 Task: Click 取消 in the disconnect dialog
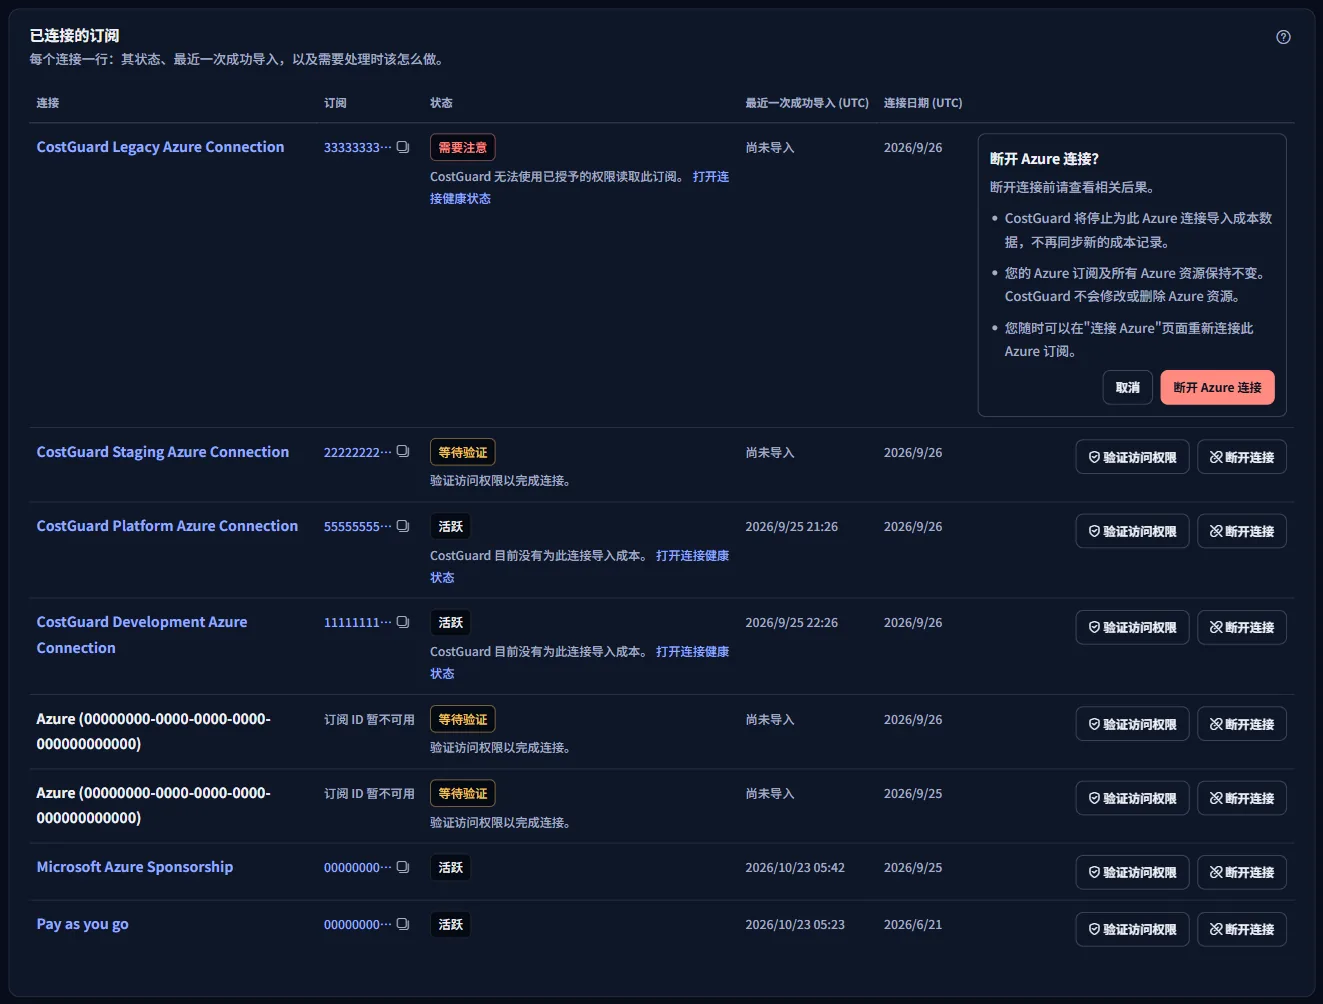click(1128, 387)
